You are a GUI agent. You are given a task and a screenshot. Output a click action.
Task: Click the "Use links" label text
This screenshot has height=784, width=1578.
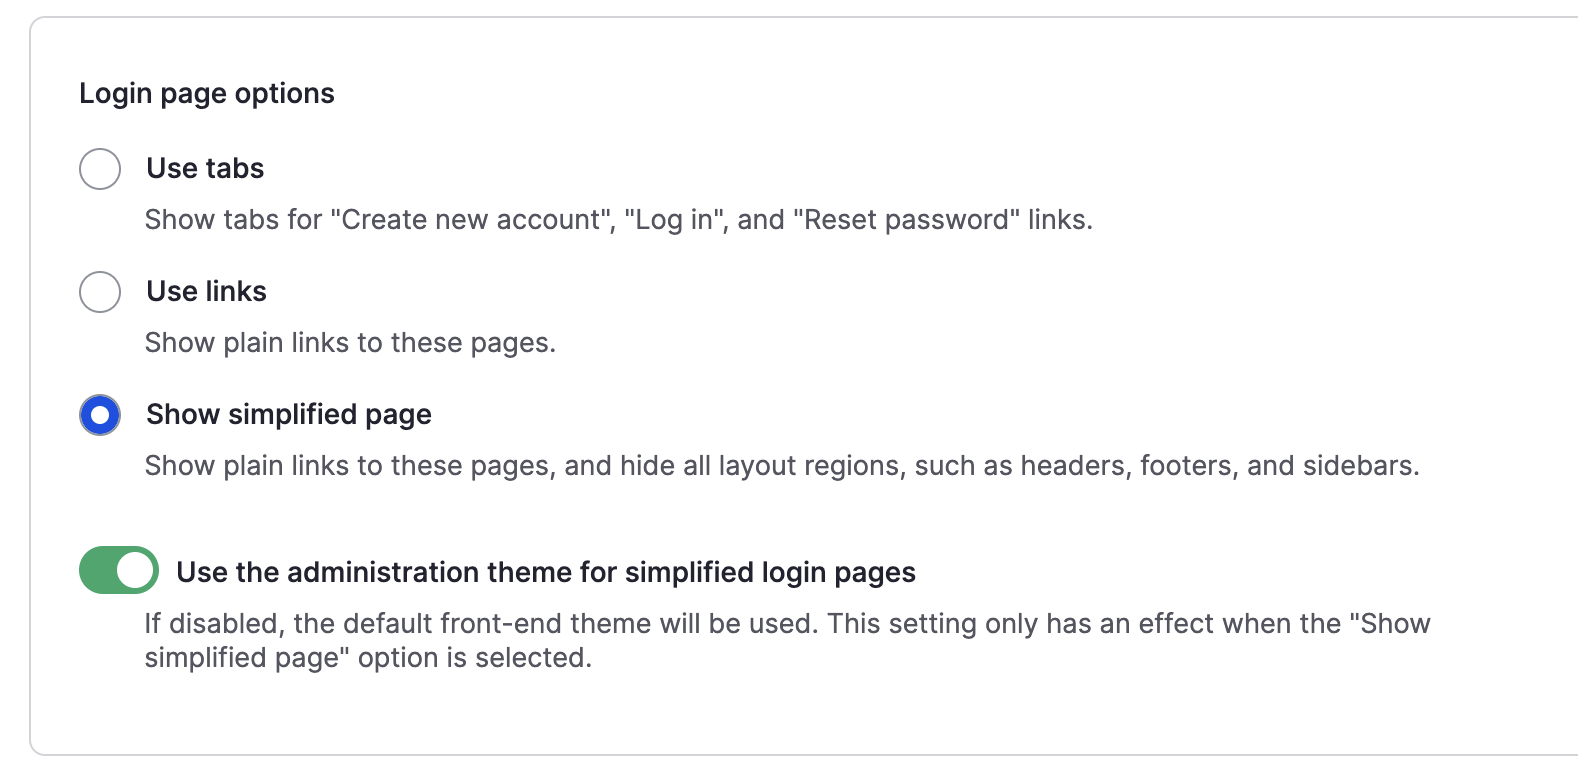click(206, 291)
